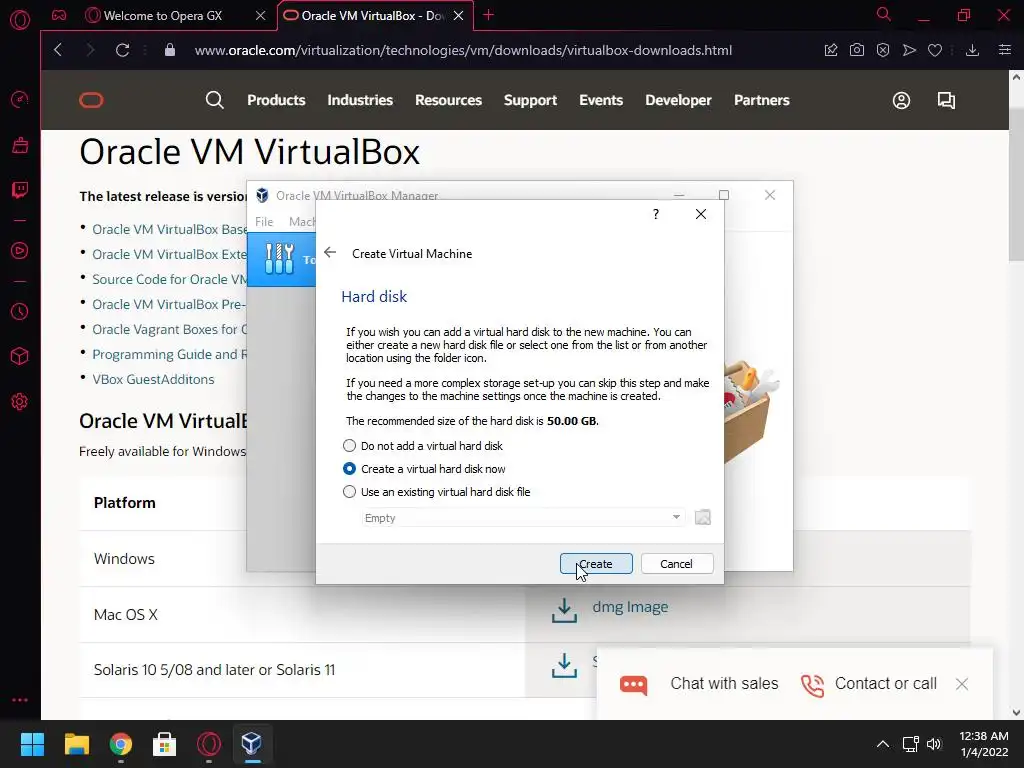Open the Developer navigation item
The height and width of the screenshot is (768, 1024).
(679, 100)
